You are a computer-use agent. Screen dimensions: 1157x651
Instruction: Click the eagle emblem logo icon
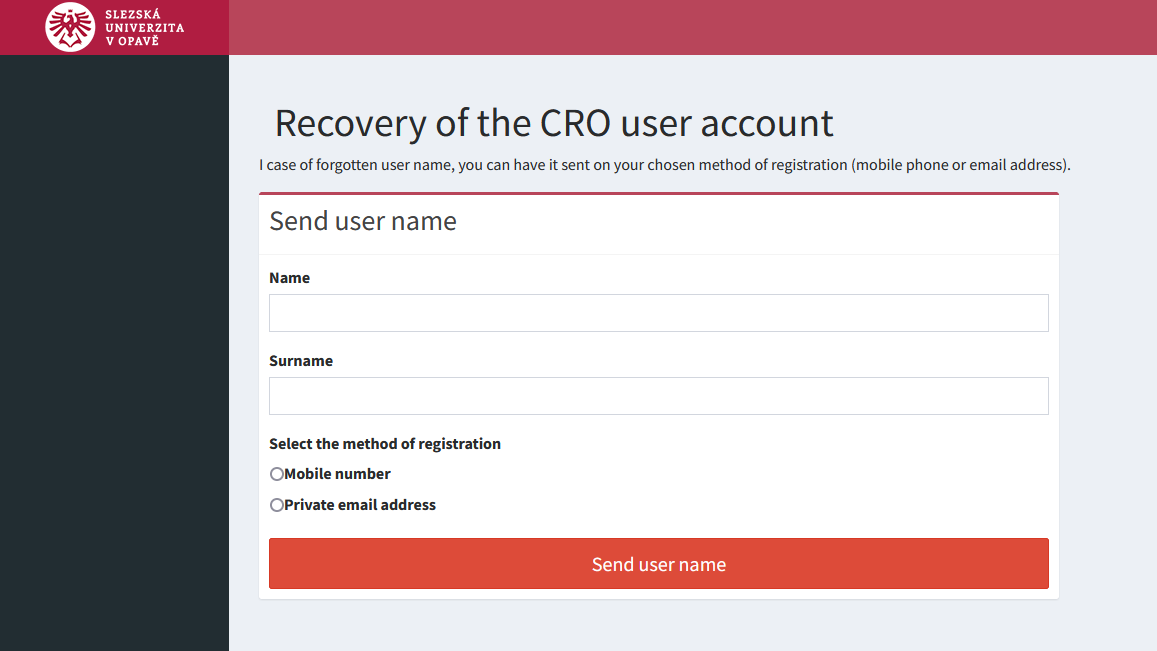70,27
